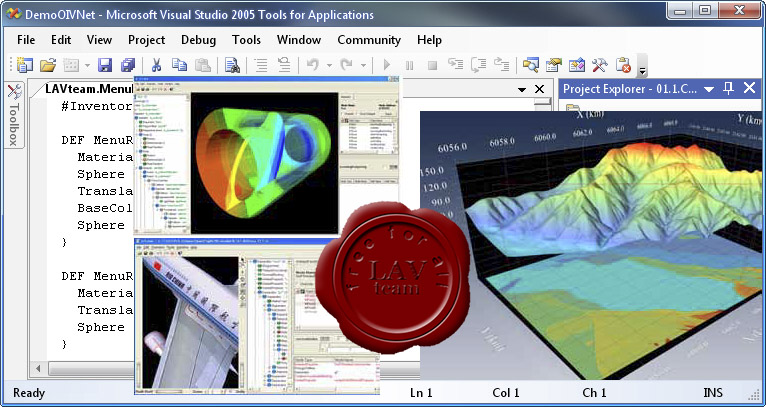
Task: Expand the Add New Item dropdown arrow
Action: (x=87, y=65)
